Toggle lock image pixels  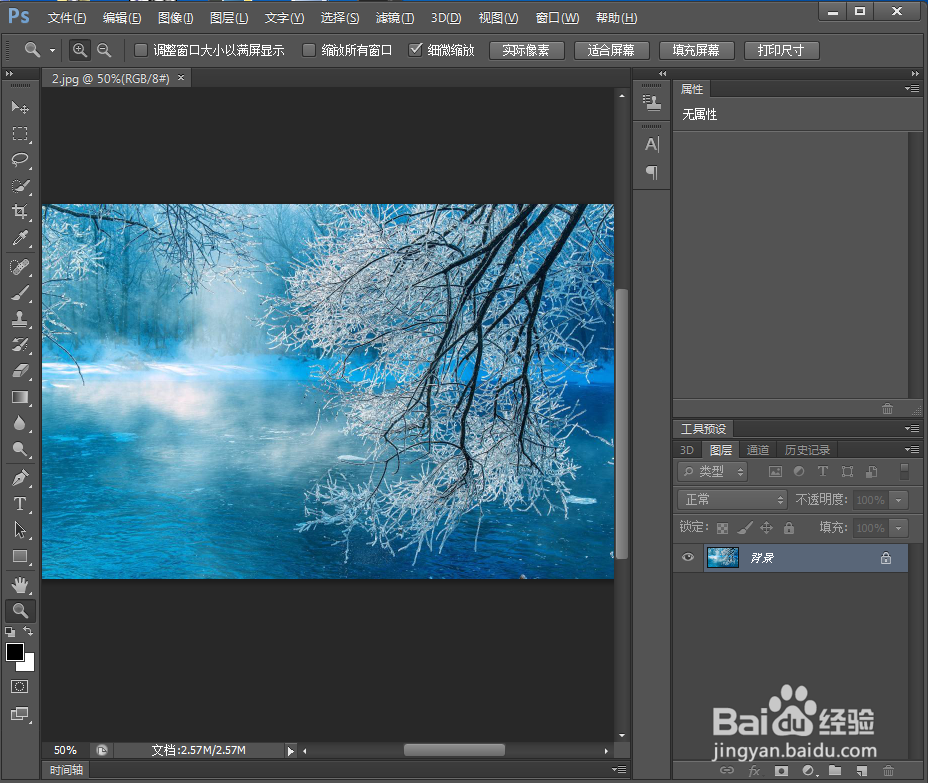coord(745,527)
